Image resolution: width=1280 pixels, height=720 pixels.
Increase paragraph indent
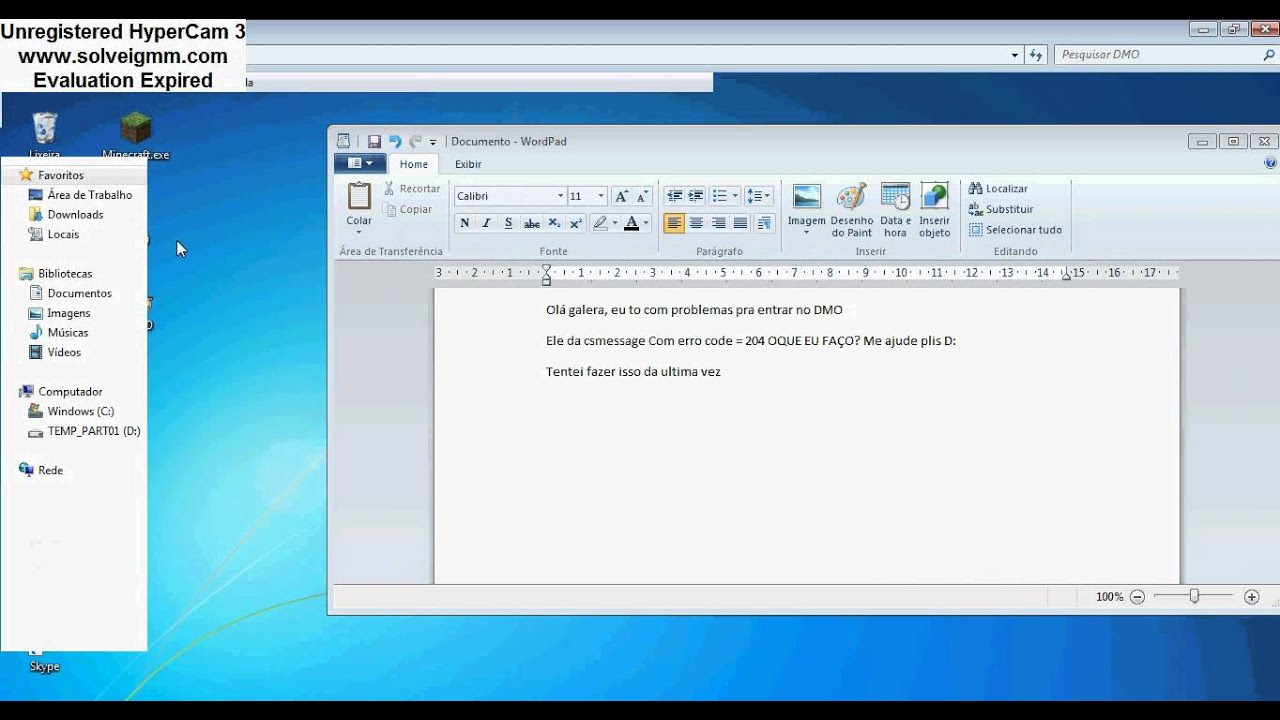pyautogui.click(x=696, y=196)
